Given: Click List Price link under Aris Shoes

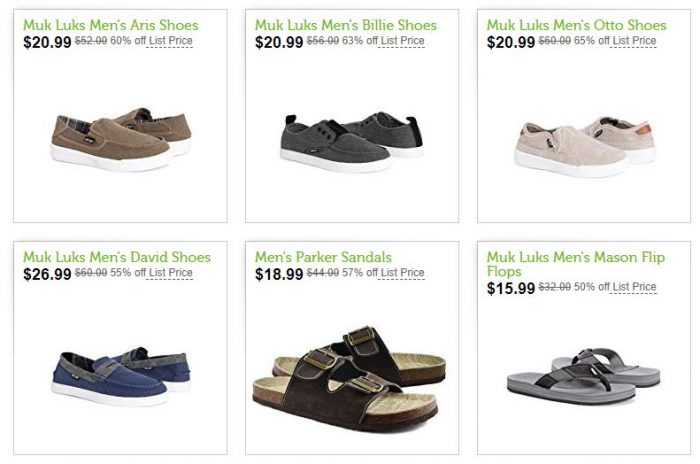Looking at the screenshot, I should (171, 41).
